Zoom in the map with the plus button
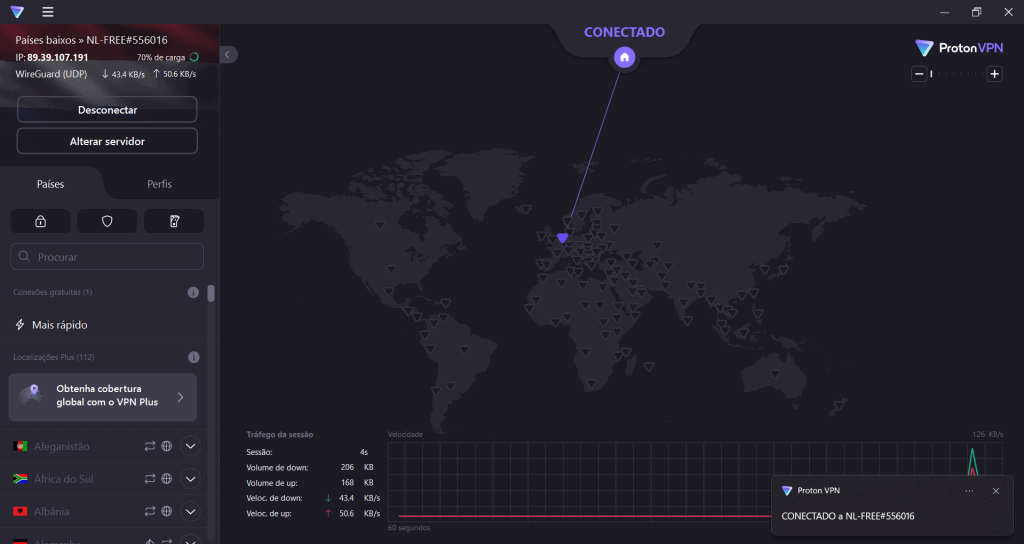Screen dimensions: 1024x544 [x=995, y=74]
